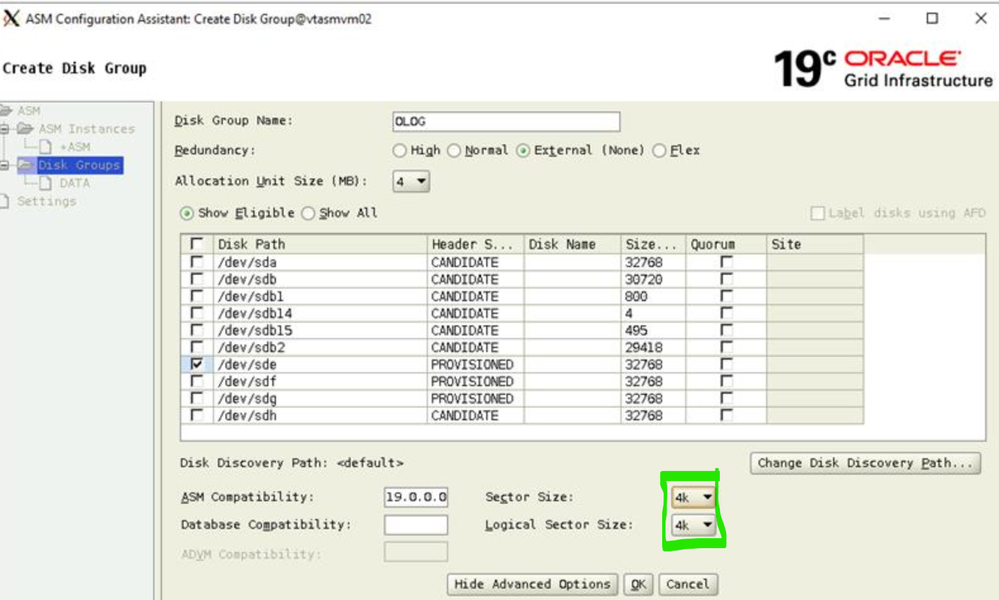Click the Settings page icon
This screenshot has width=999, height=600.
point(5,201)
